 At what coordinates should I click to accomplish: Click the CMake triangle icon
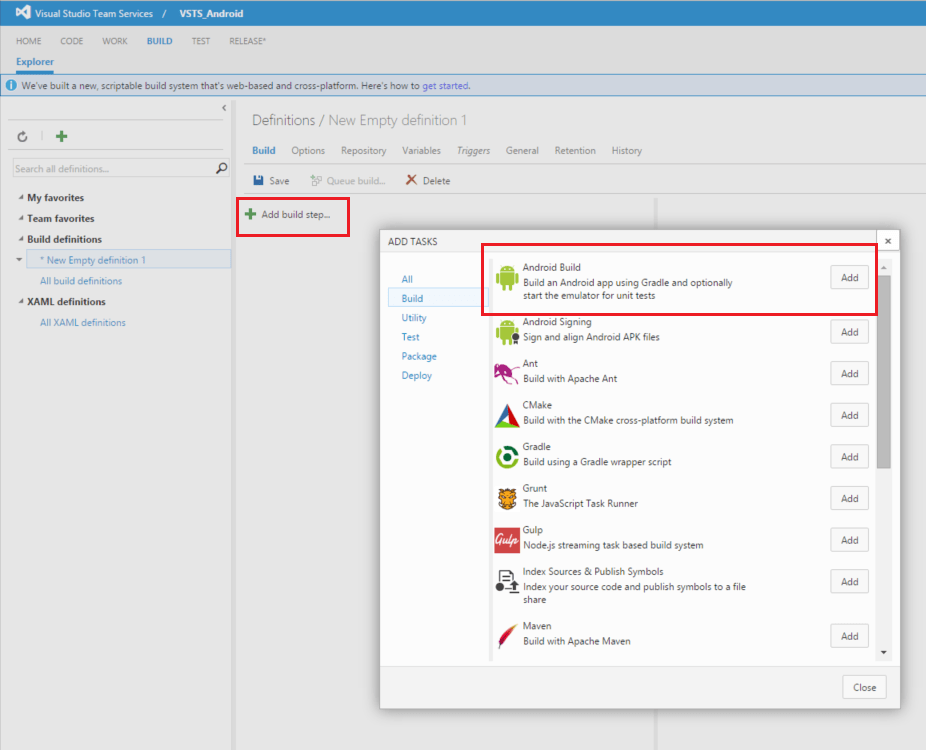tap(506, 415)
